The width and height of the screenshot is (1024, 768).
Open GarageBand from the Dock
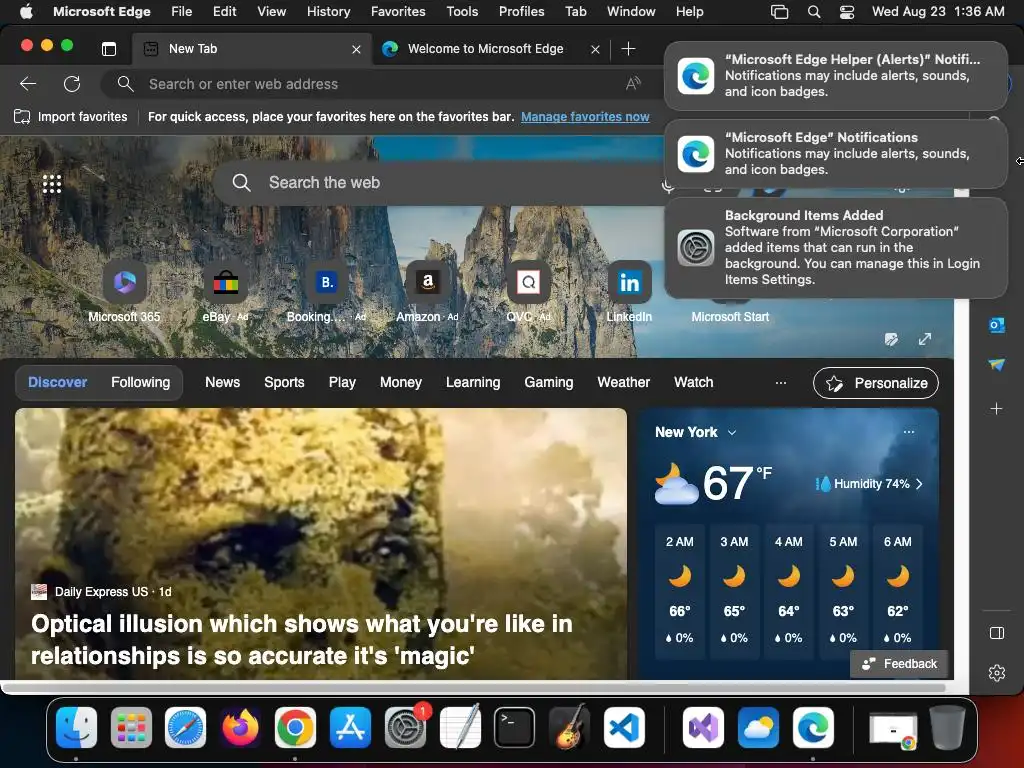pos(569,727)
